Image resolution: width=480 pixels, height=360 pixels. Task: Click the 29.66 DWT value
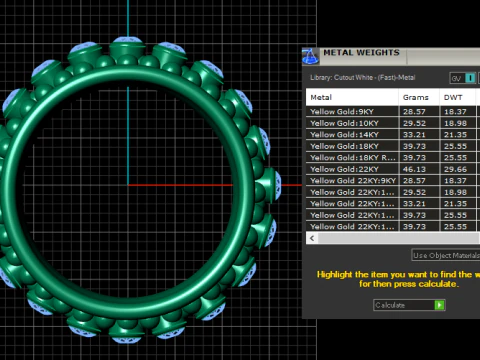pyautogui.click(x=455, y=169)
